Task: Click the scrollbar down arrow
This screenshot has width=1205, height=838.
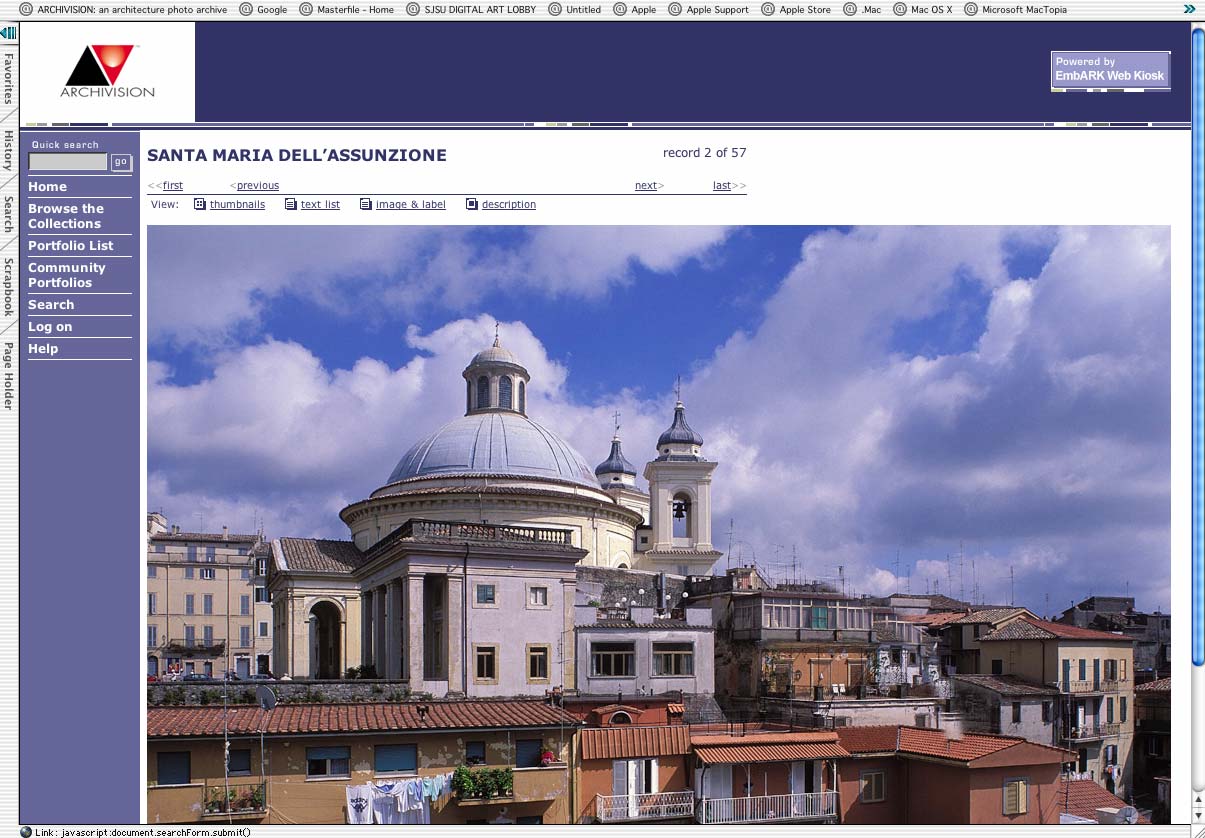Action: coord(1198,816)
